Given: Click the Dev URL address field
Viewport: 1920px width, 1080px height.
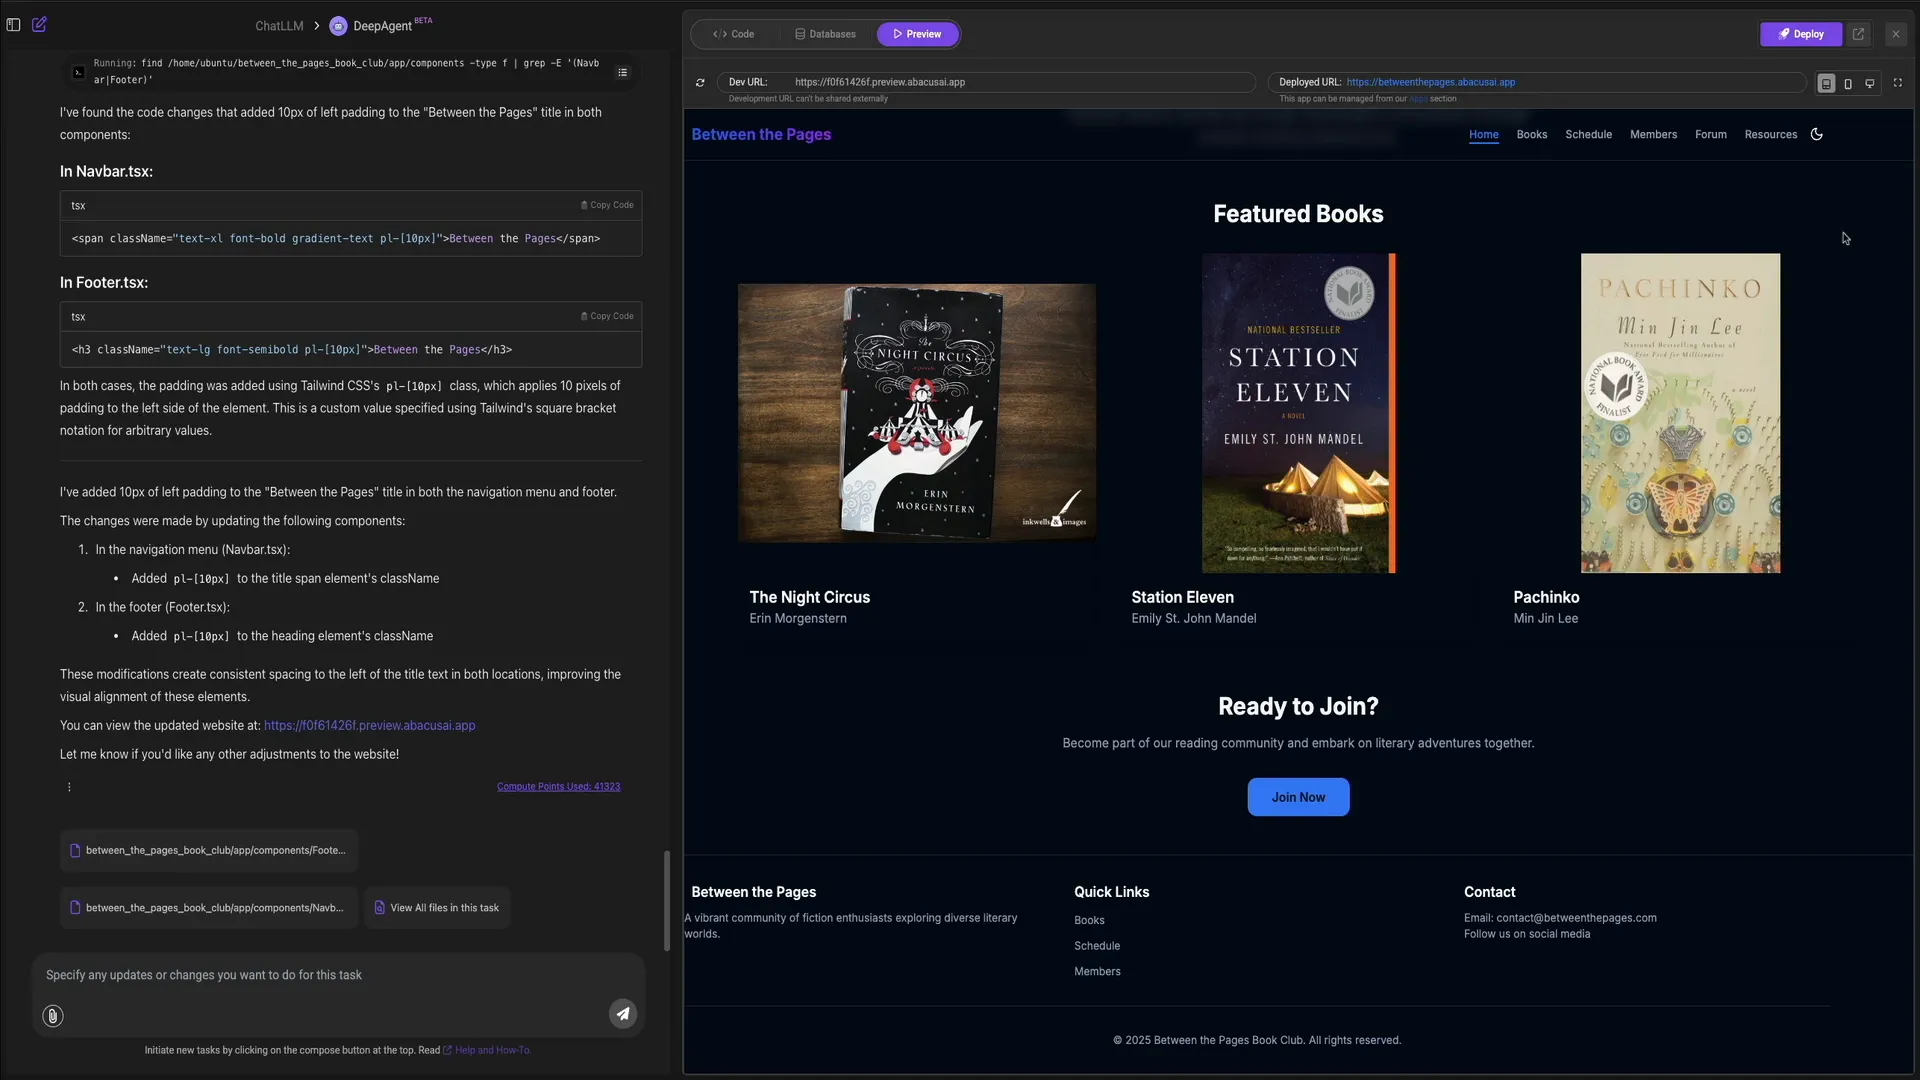Looking at the screenshot, I should 986,82.
